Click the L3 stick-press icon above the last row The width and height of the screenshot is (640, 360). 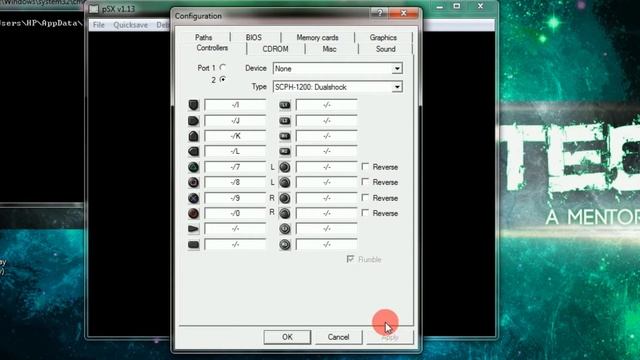coord(285,229)
